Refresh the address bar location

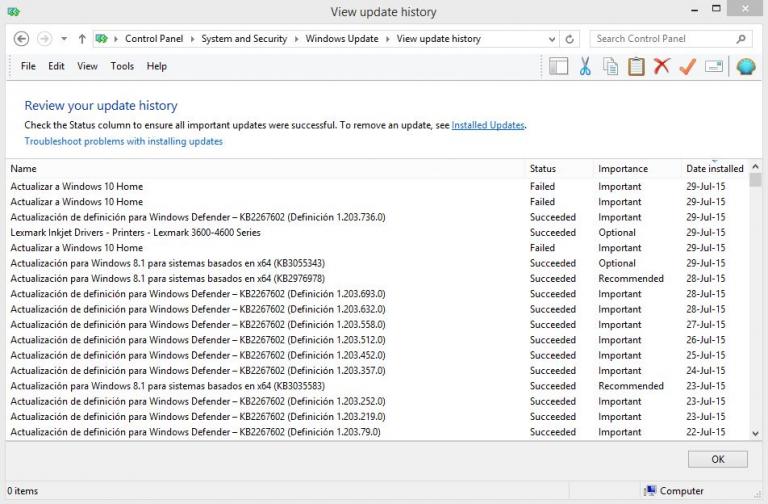(570, 39)
